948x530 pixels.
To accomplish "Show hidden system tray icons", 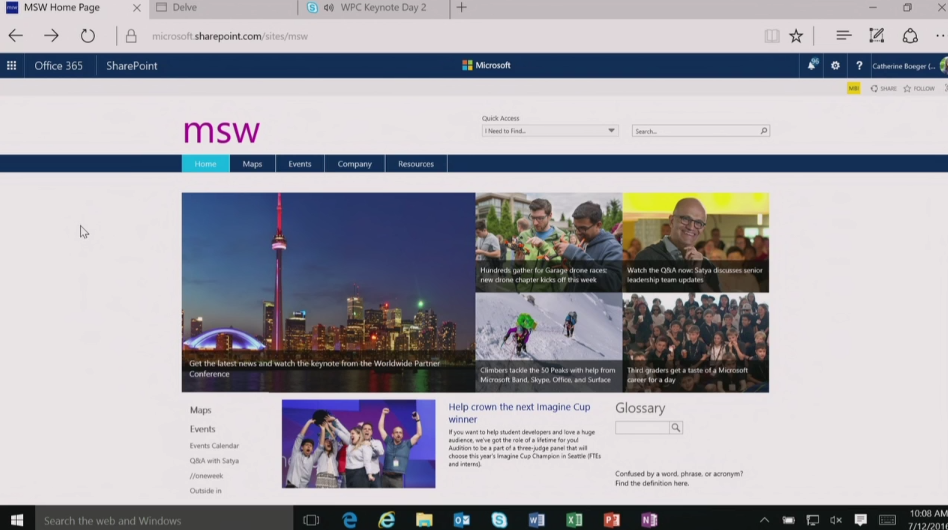I will [x=765, y=520].
